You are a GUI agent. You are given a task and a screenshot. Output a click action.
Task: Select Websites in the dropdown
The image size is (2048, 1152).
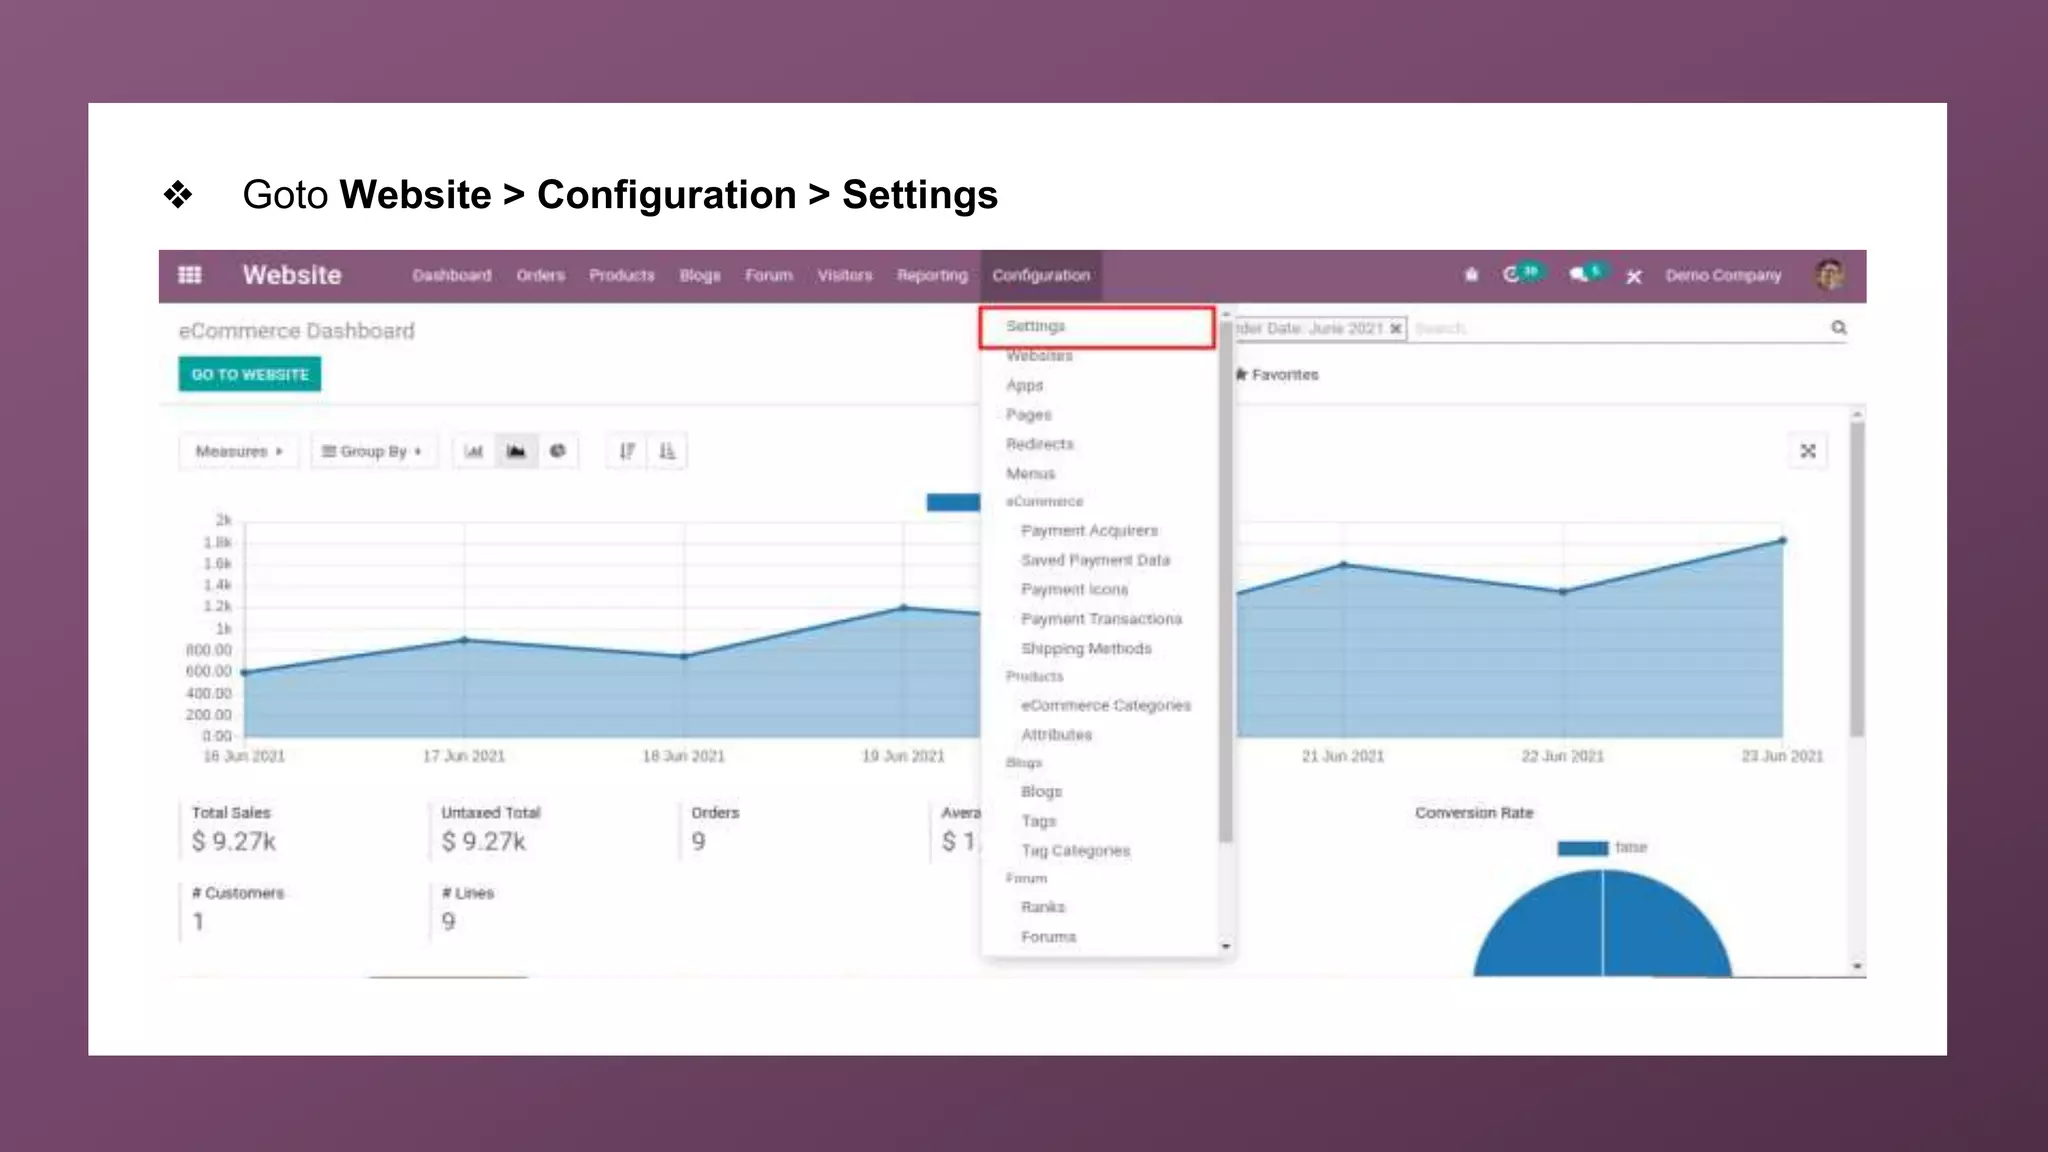[1039, 355]
